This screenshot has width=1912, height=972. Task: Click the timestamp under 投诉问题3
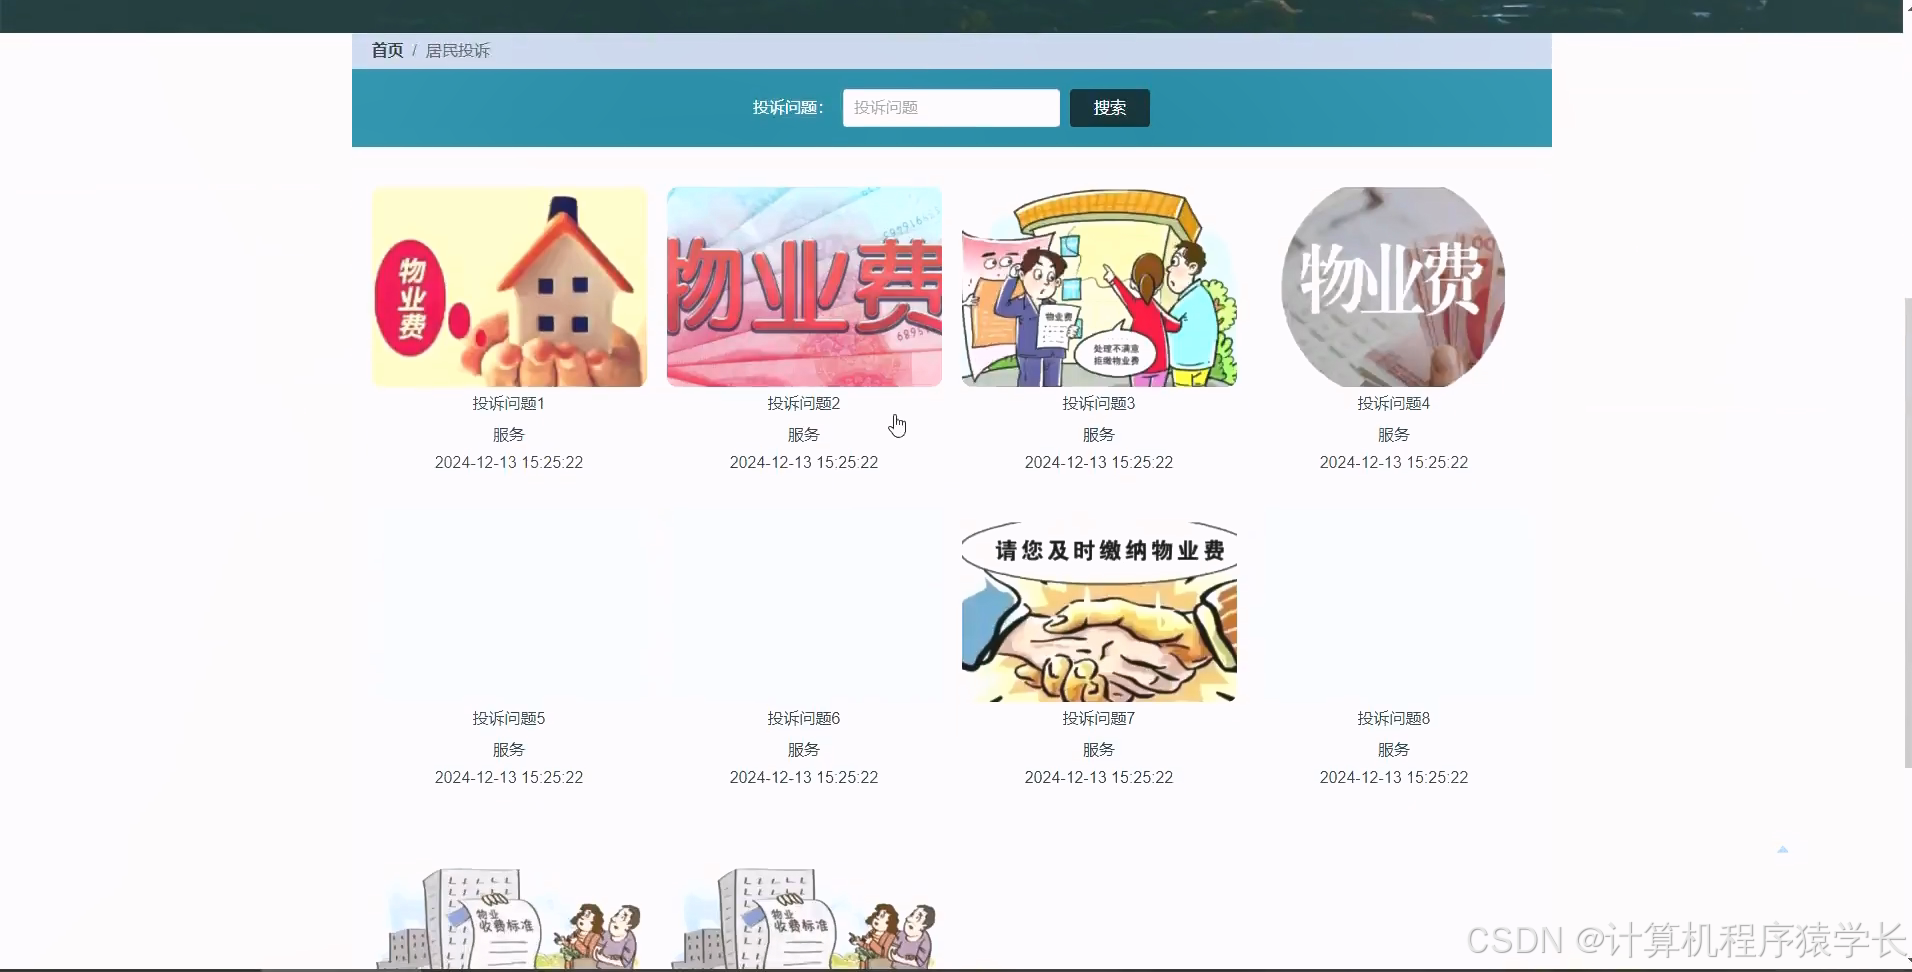(x=1098, y=462)
